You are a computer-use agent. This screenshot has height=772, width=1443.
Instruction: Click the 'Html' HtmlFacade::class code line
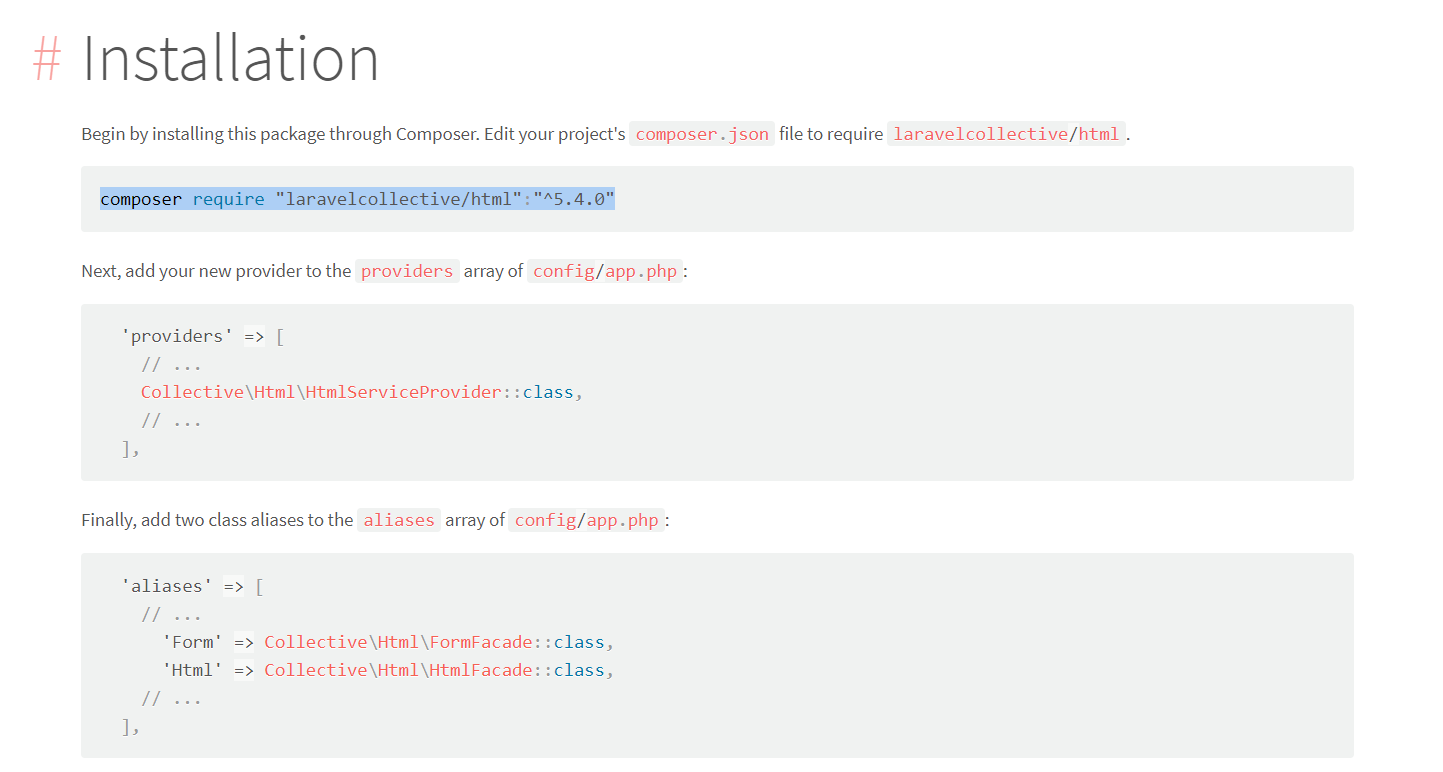click(x=388, y=670)
